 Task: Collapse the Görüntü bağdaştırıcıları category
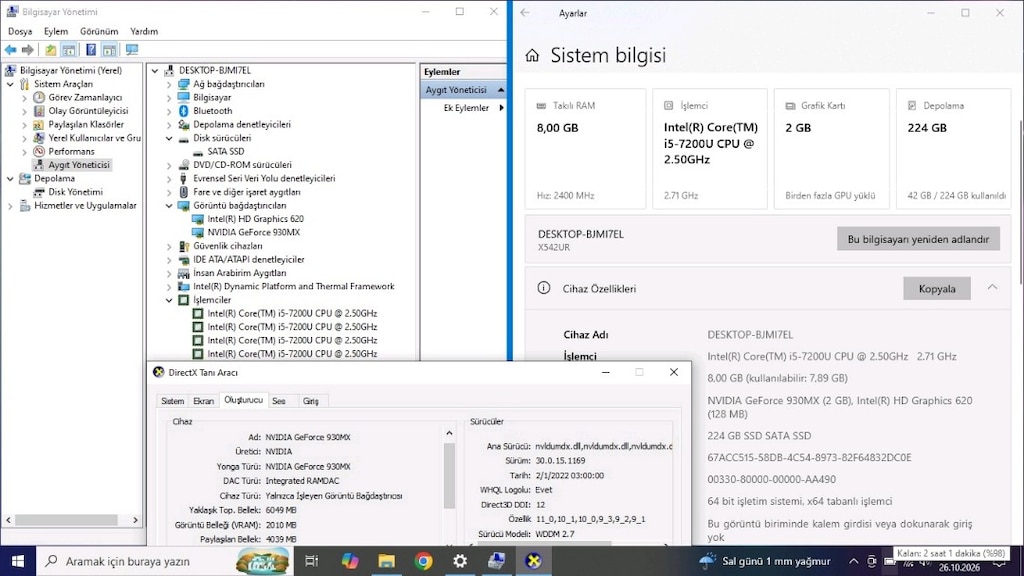point(169,206)
